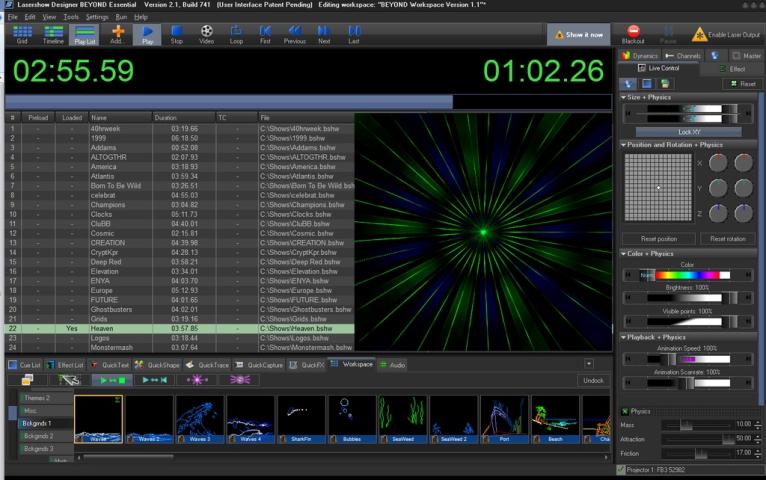This screenshot has width=766, height=480.
Task: Toggle the Lock XY button
Action: pyautogui.click(x=688, y=131)
